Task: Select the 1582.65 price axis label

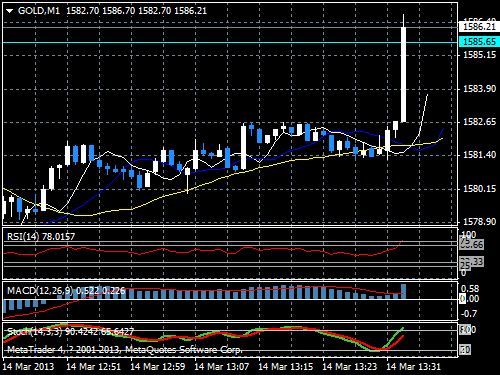Action: point(480,122)
